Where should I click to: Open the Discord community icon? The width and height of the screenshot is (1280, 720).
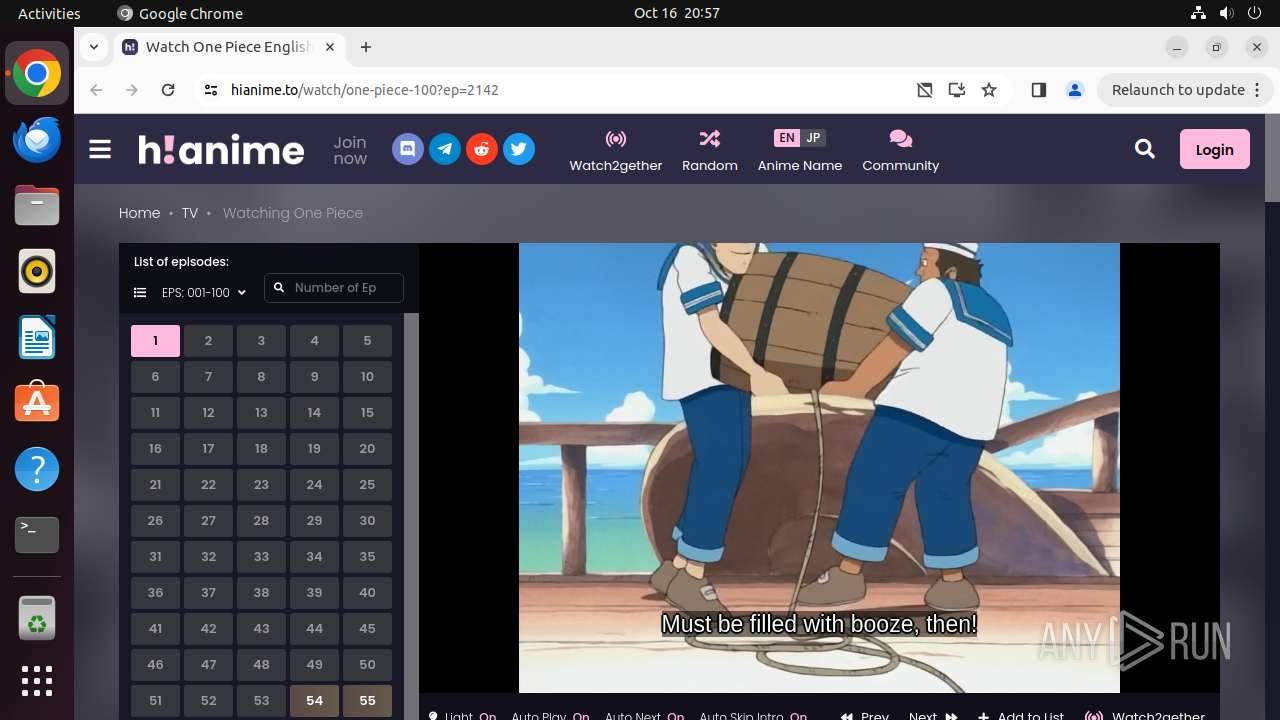tap(407, 149)
